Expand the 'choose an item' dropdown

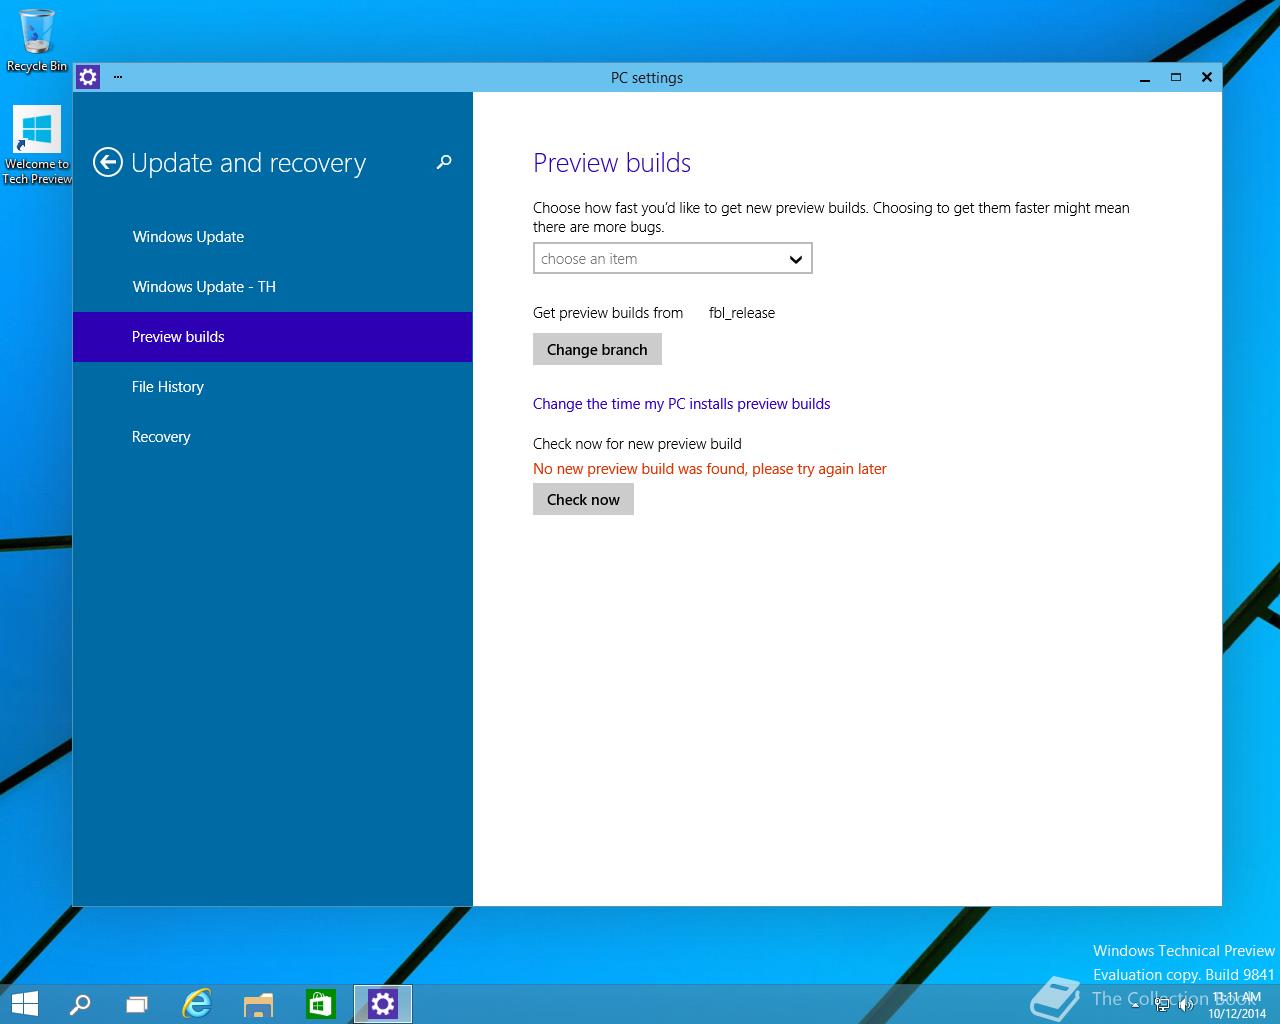[672, 258]
